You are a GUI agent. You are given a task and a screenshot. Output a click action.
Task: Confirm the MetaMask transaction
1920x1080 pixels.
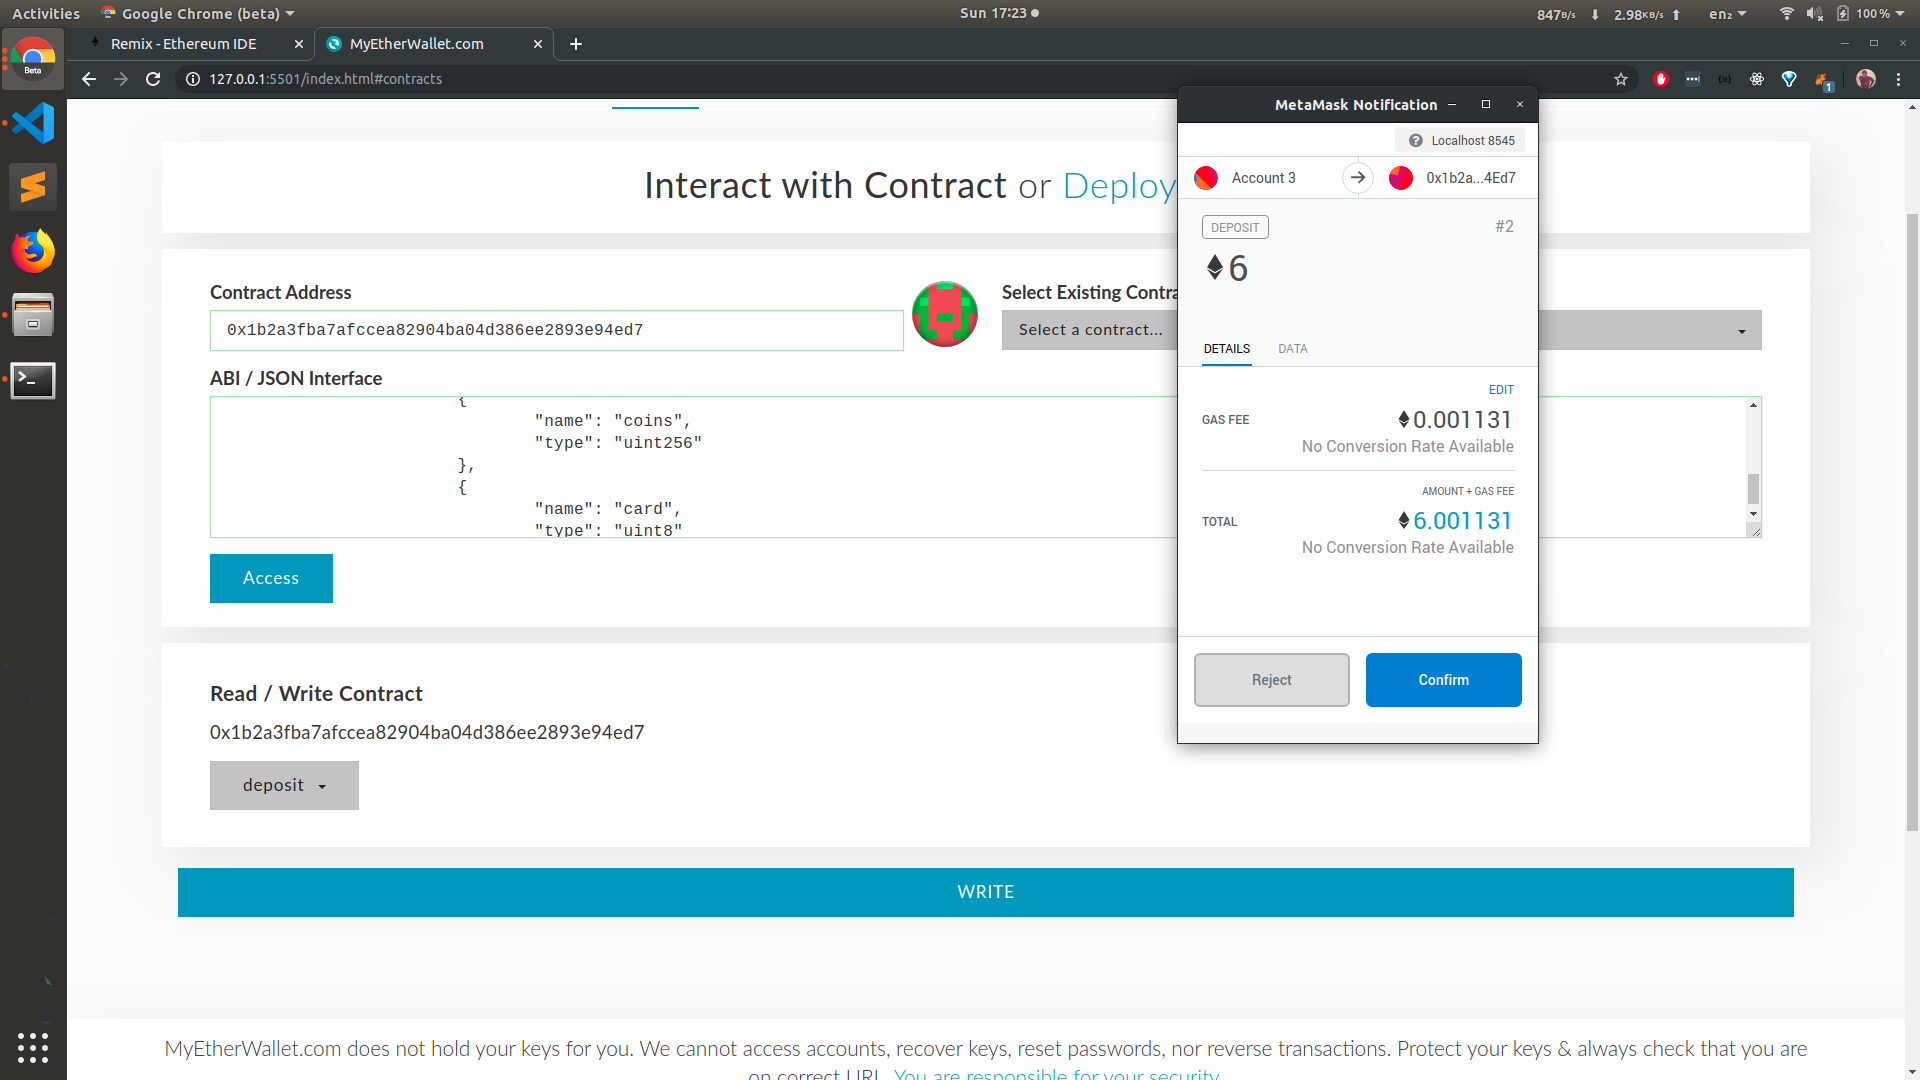pyautogui.click(x=1443, y=680)
